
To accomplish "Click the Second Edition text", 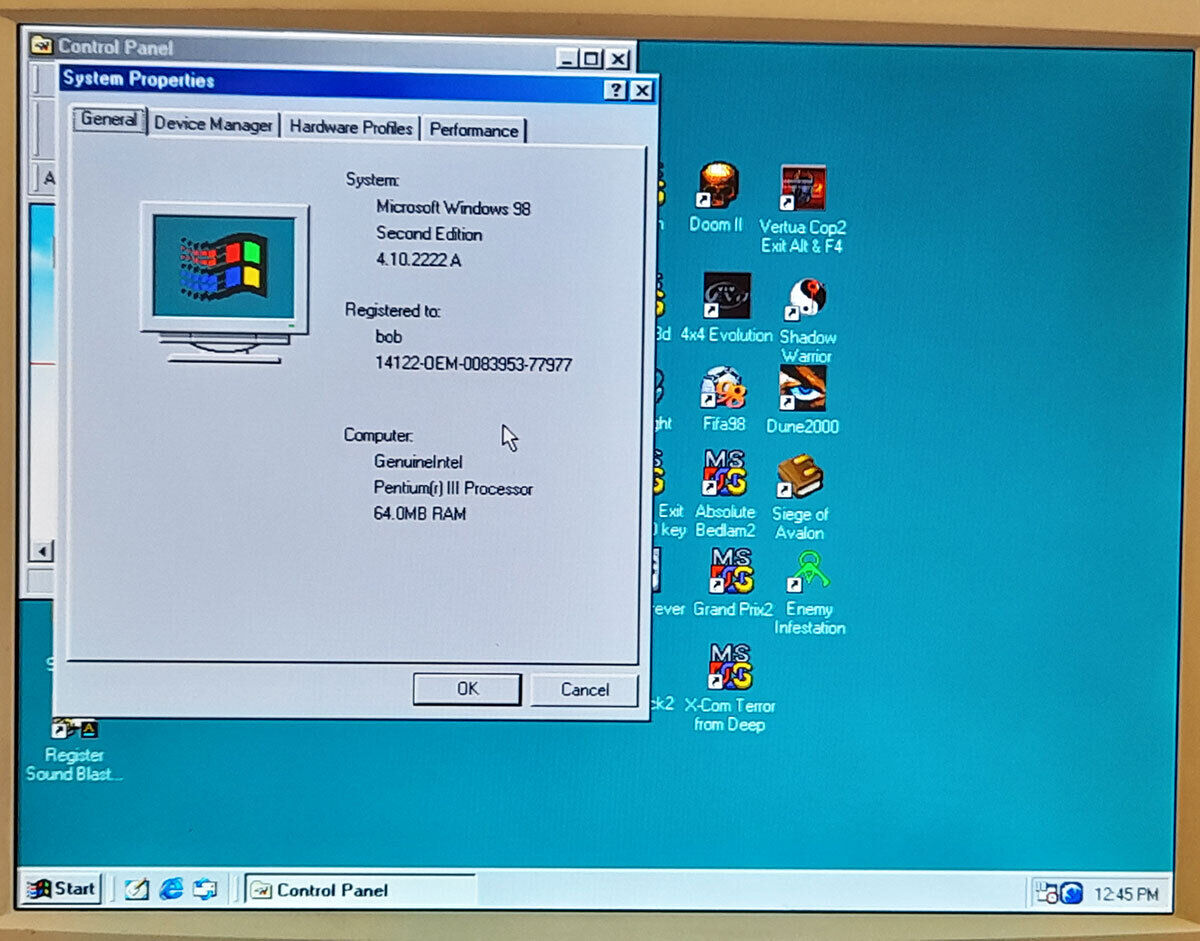I will (429, 234).
